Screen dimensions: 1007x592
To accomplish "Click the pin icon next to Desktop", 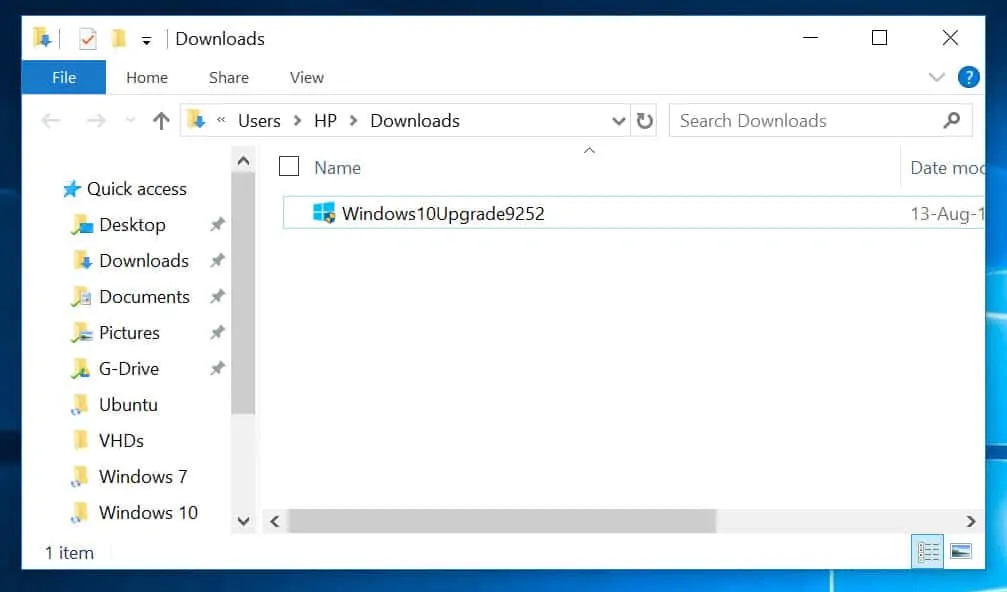I will click(x=218, y=224).
